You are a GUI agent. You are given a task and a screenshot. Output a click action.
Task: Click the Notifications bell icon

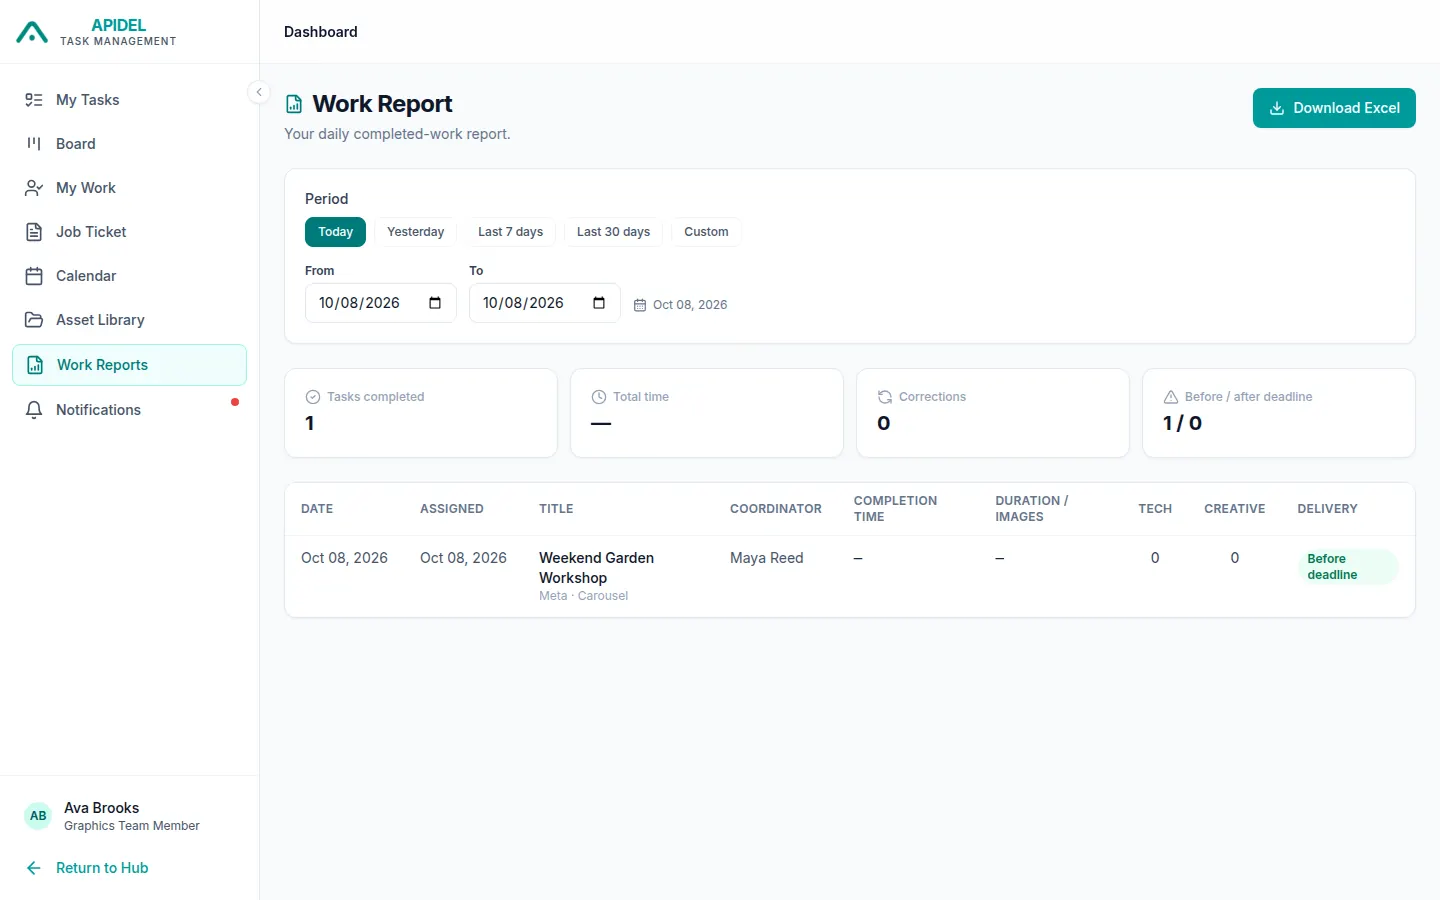[34, 410]
